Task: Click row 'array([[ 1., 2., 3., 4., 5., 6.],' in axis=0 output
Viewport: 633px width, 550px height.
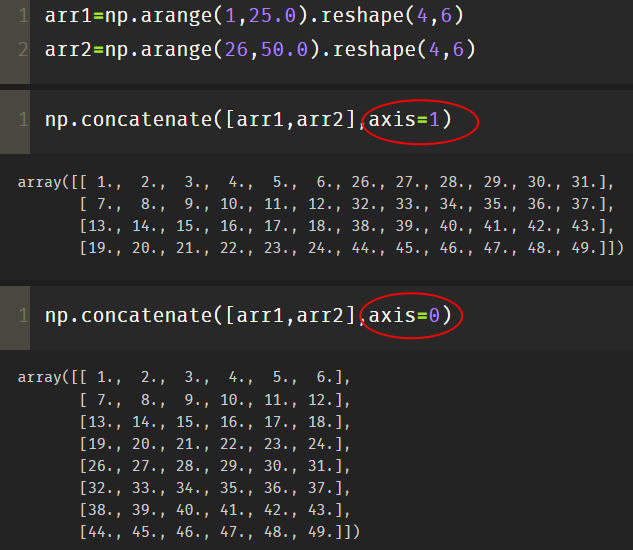Action: point(184,377)
